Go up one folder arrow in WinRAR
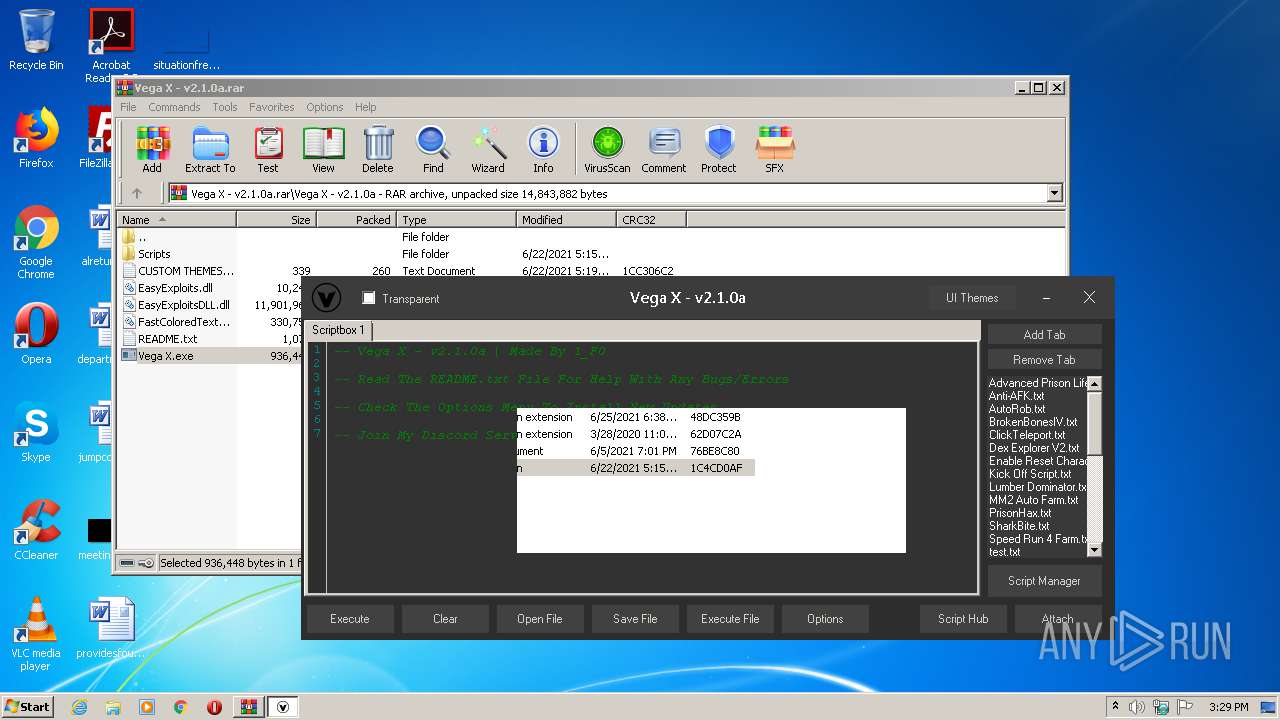The height and width of the screenshot is (720, 1280). coord(137,194)
